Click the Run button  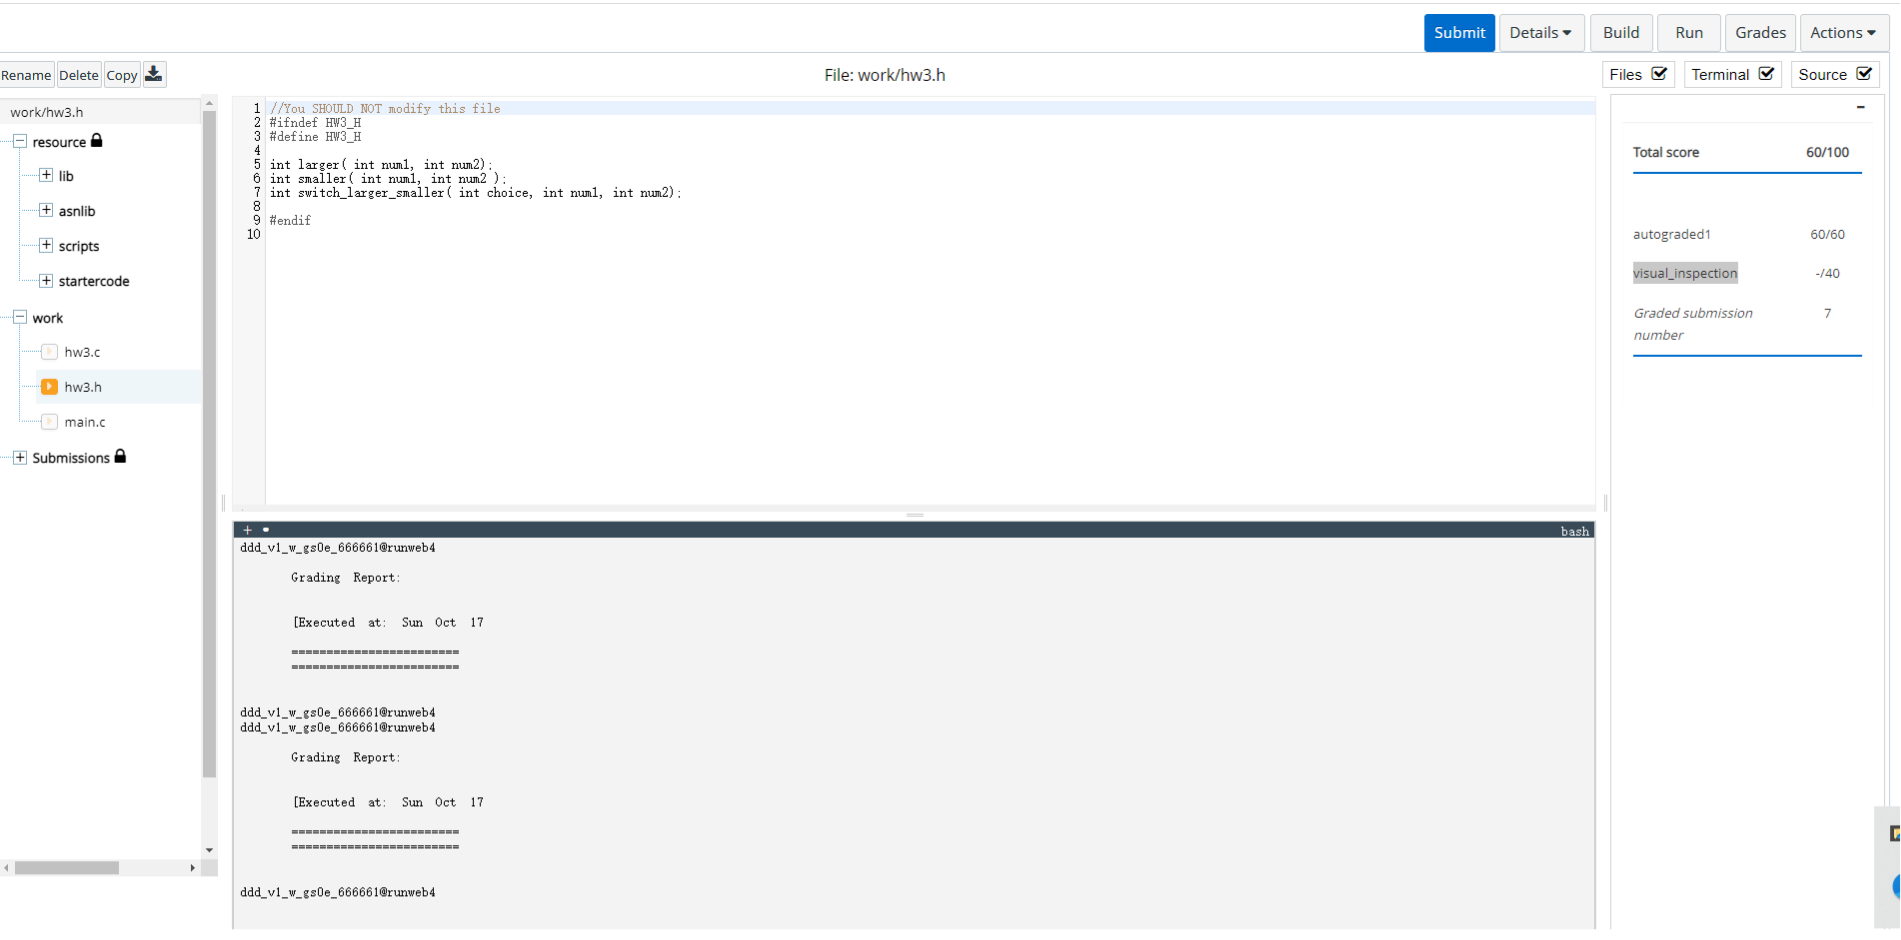[x=1689, y=33]
